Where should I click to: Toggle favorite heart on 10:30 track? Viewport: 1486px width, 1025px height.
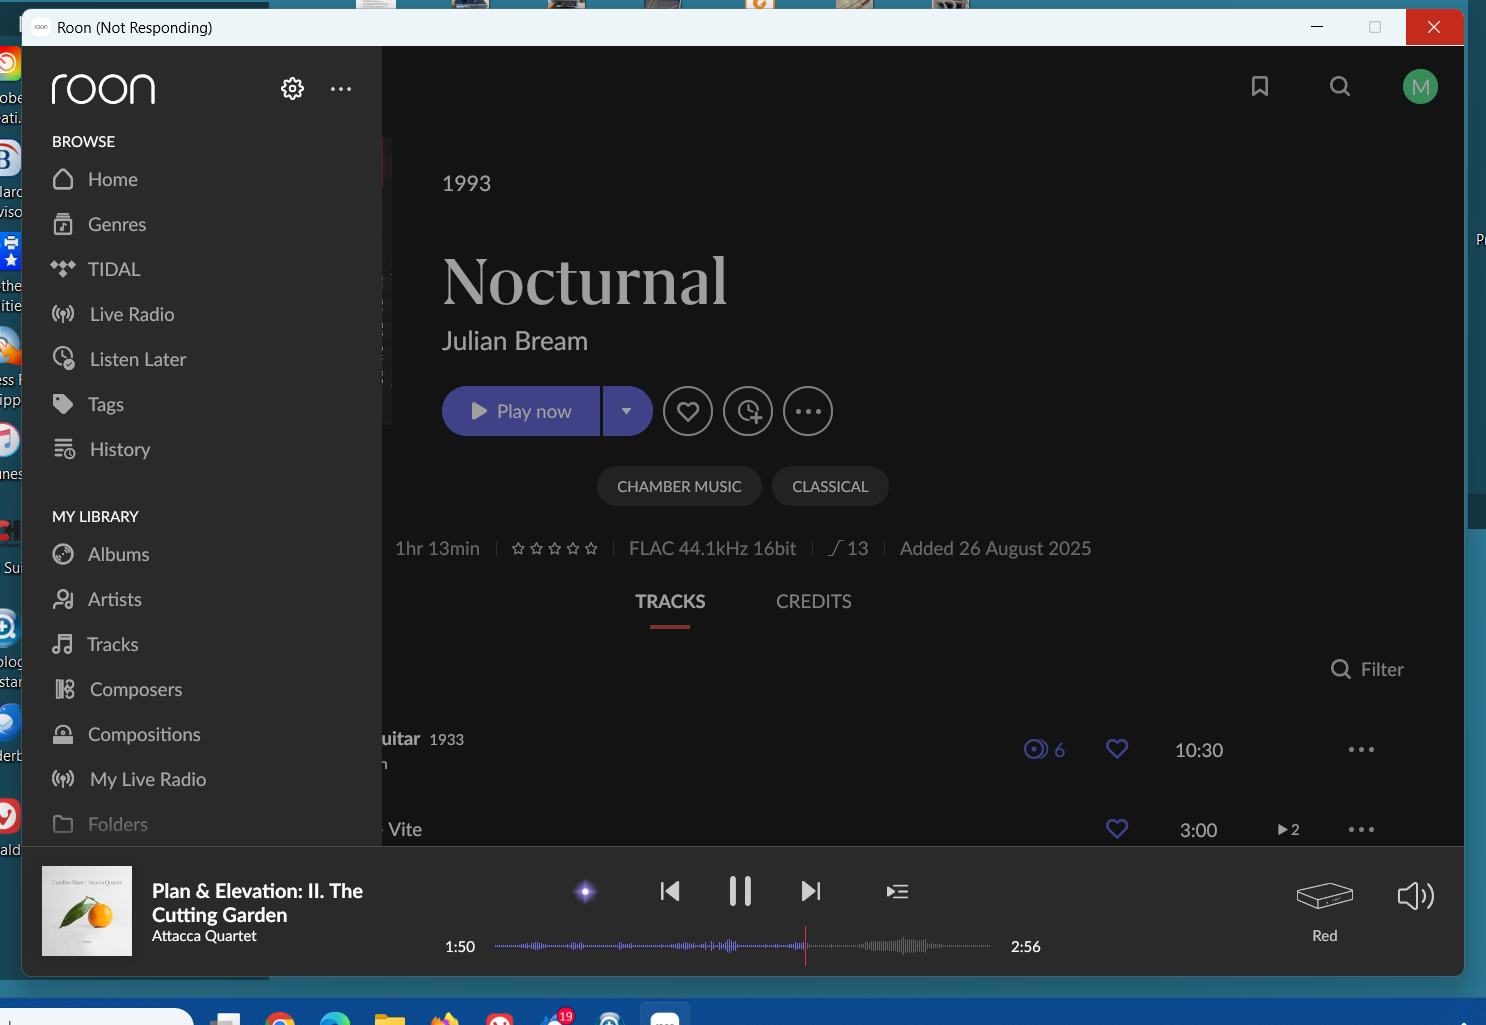(1117, 749)
